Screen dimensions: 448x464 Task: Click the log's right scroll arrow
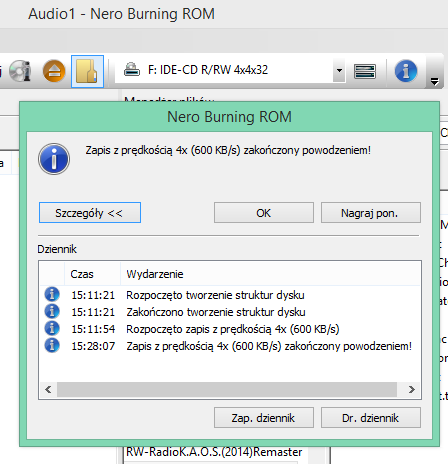coord(412,389)
